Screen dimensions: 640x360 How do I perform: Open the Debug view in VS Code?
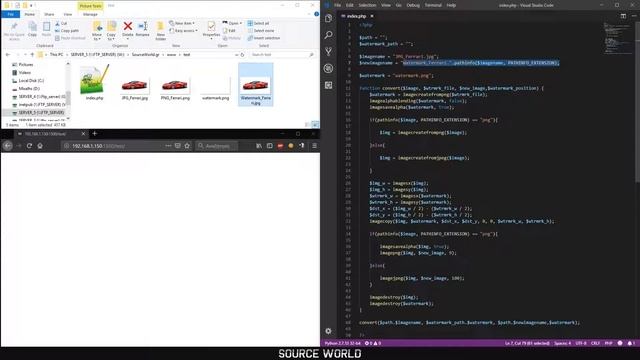329,69
